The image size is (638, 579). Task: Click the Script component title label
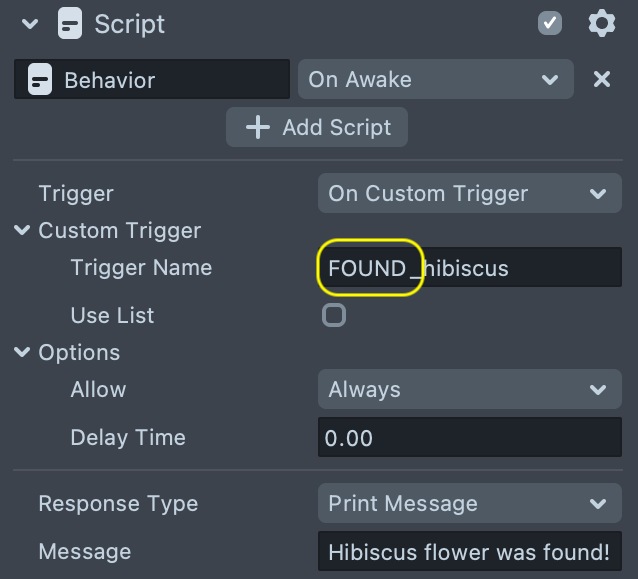[x=130, y=23]
